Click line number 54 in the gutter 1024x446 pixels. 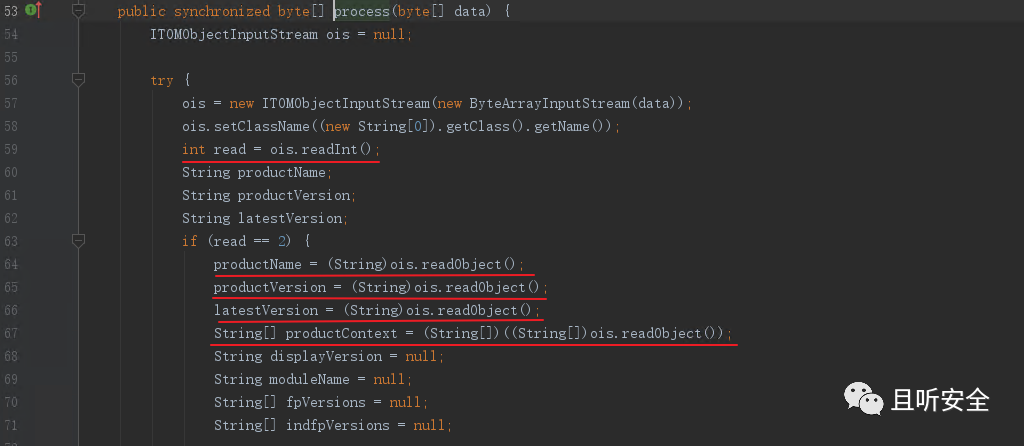point(11,34)
